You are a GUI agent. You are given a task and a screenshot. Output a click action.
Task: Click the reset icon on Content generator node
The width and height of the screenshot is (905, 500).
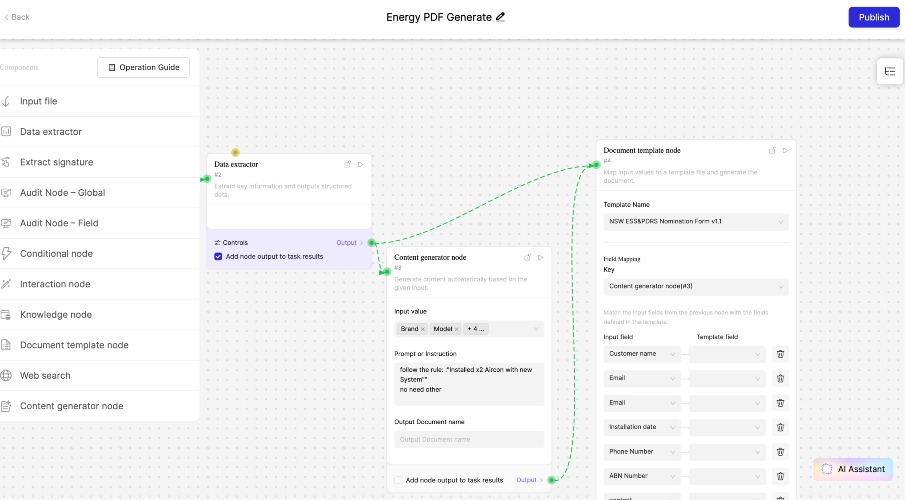tap(528, 257)
